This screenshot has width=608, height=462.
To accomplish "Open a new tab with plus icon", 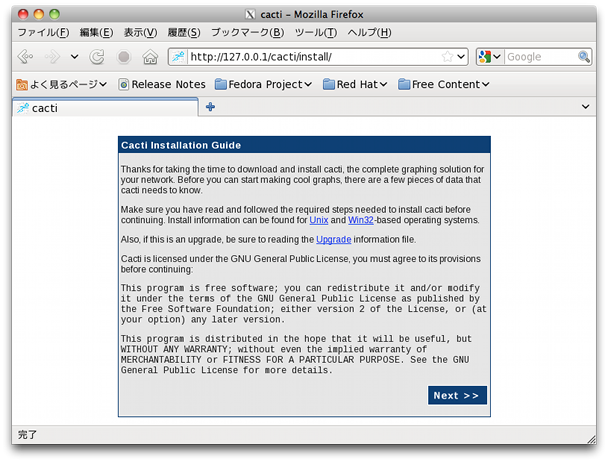I will coord(210,107).
